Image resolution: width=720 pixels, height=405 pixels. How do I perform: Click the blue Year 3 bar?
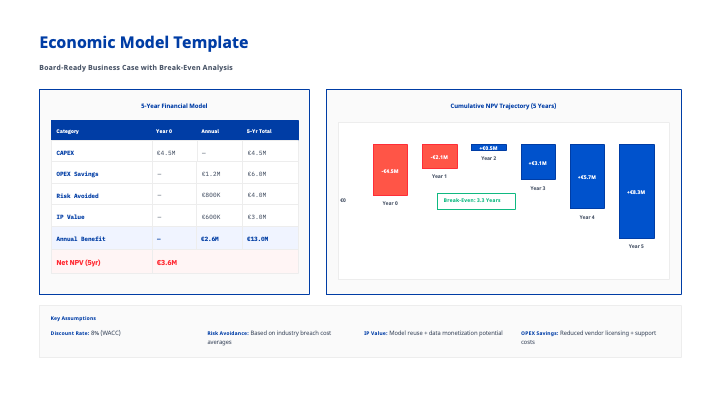point(537,162)
